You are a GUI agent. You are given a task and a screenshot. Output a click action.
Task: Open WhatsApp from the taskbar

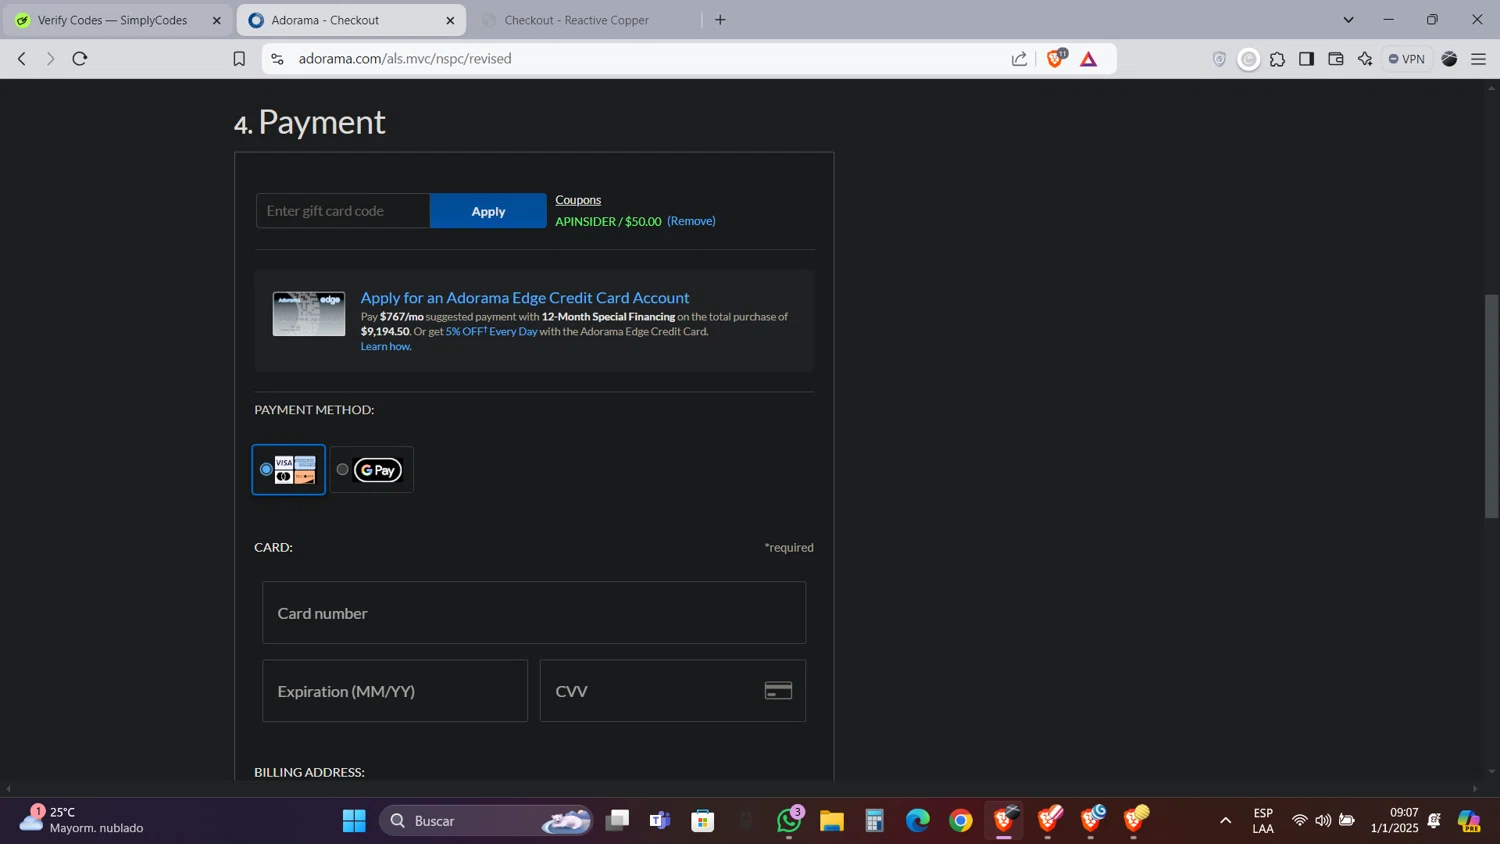[789, 821]
